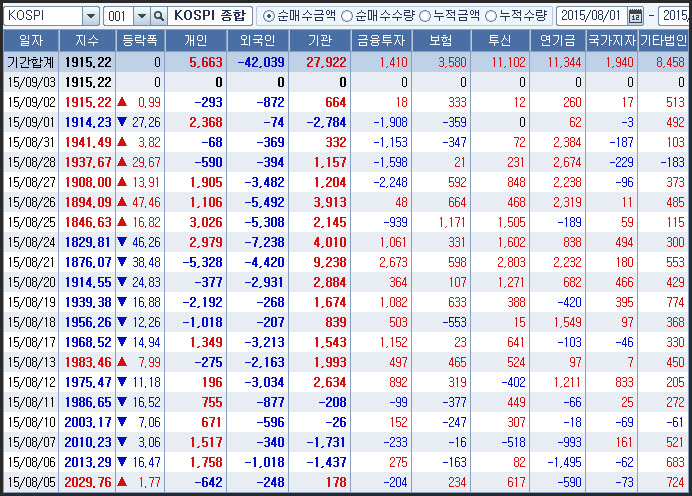Click the 15/09/01 date cell

coord(31,122)
